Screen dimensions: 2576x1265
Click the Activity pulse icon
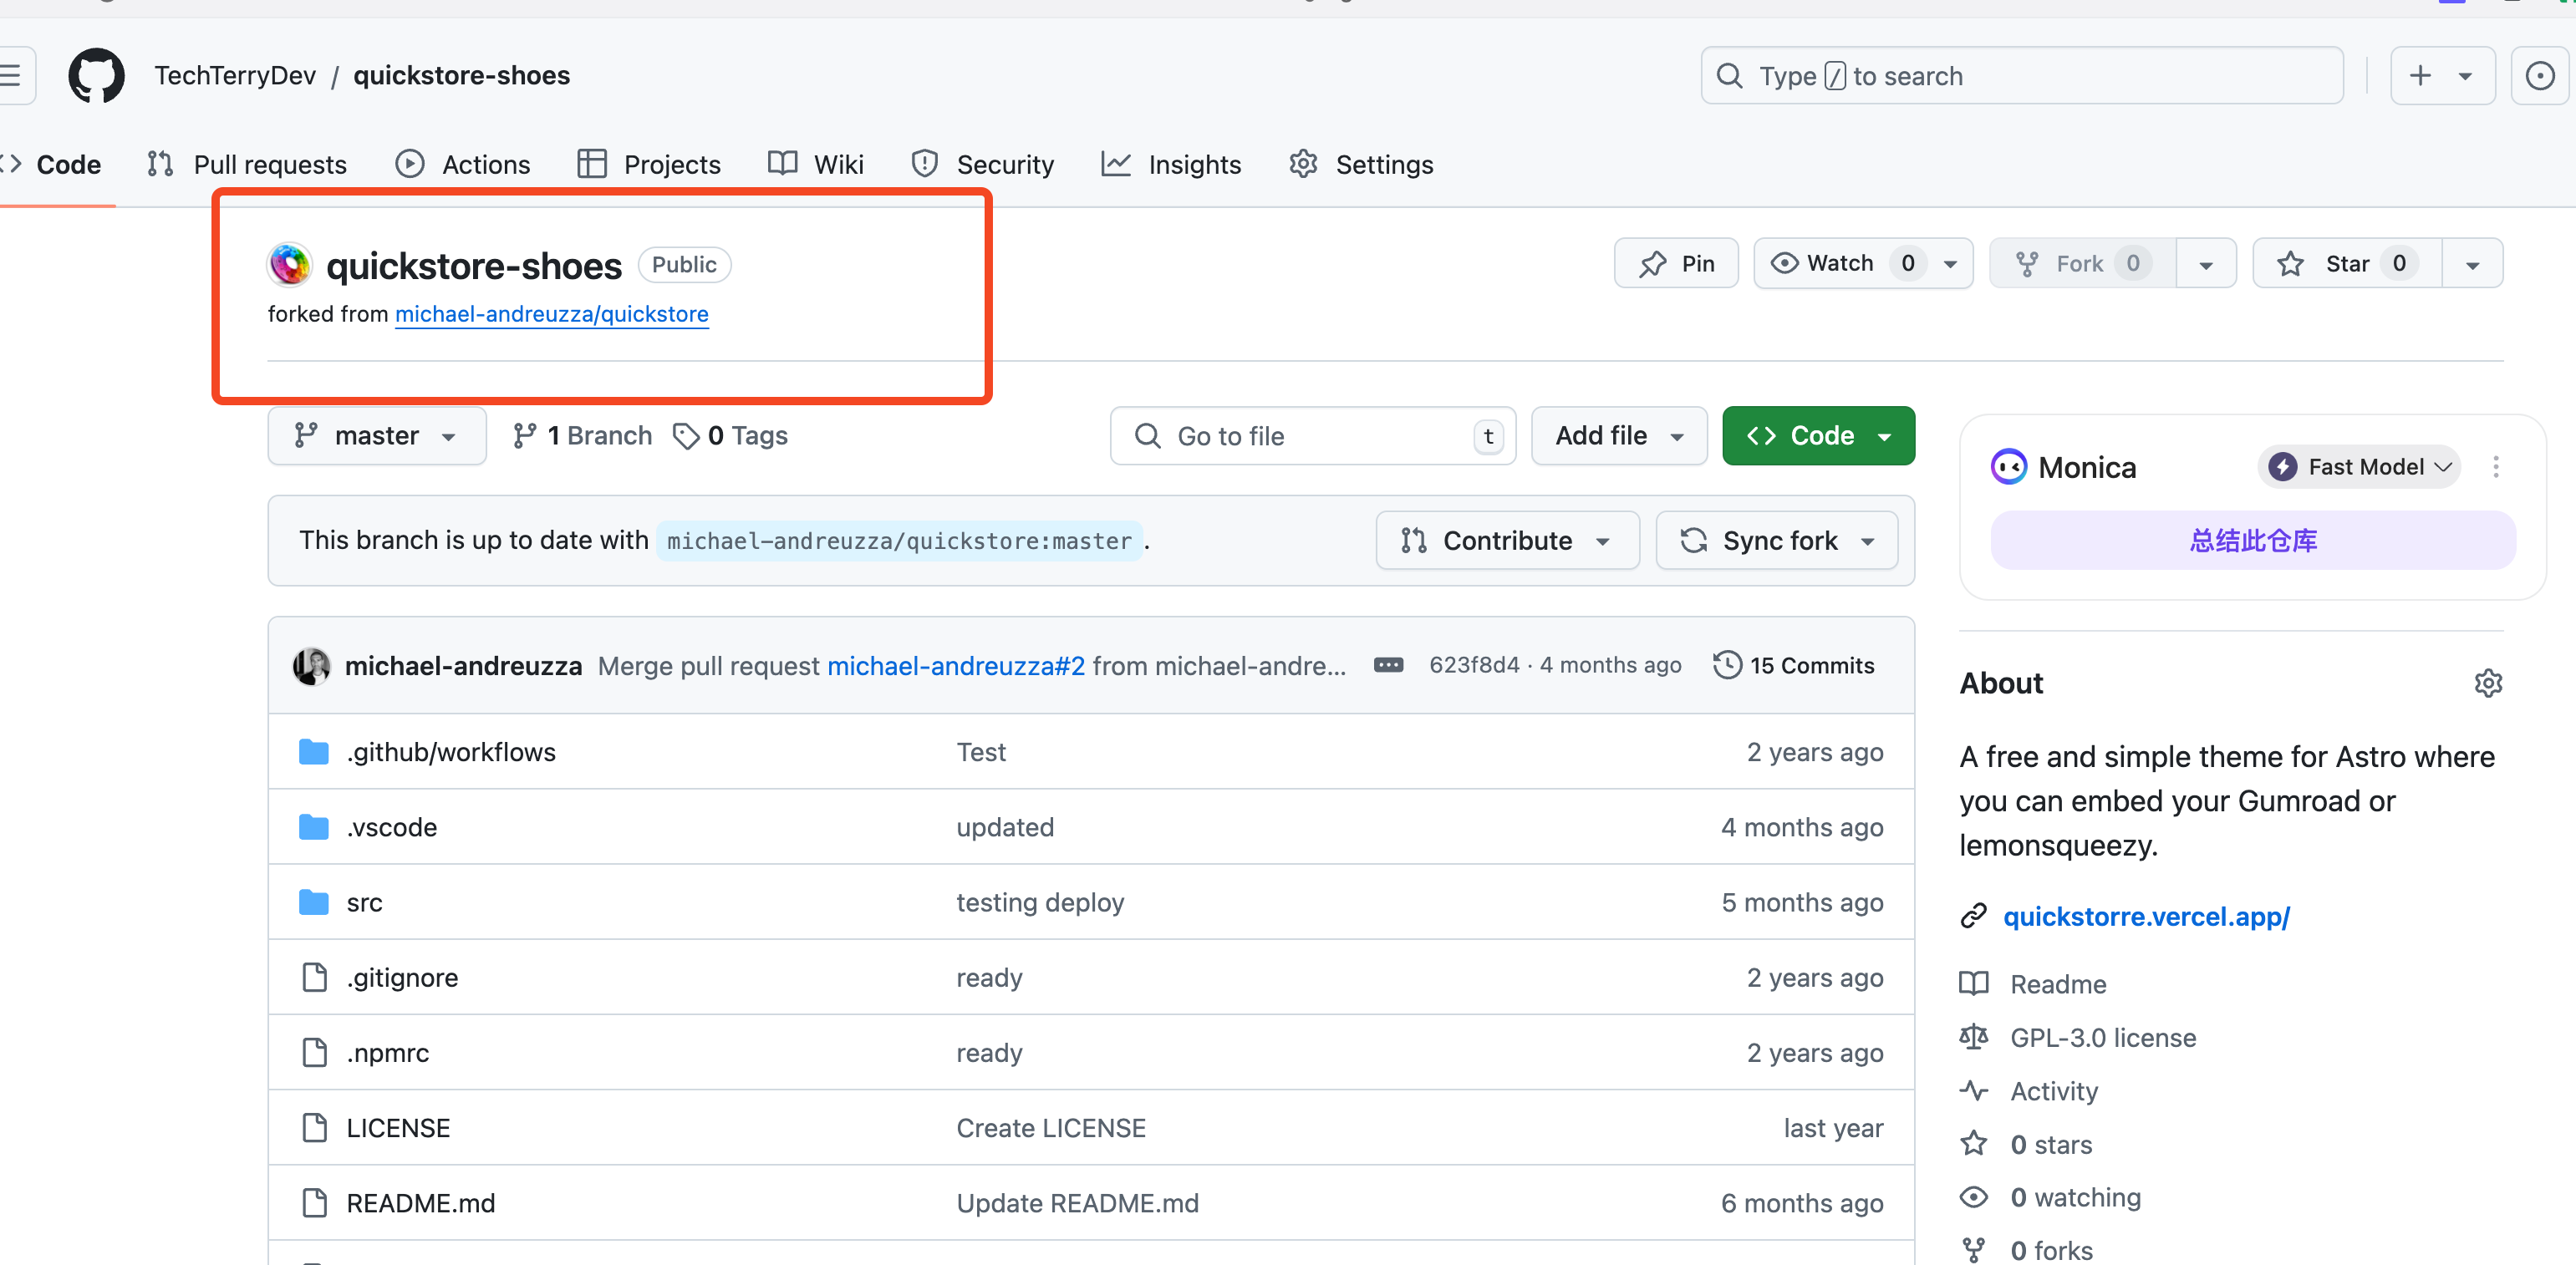point(1973,1090)
